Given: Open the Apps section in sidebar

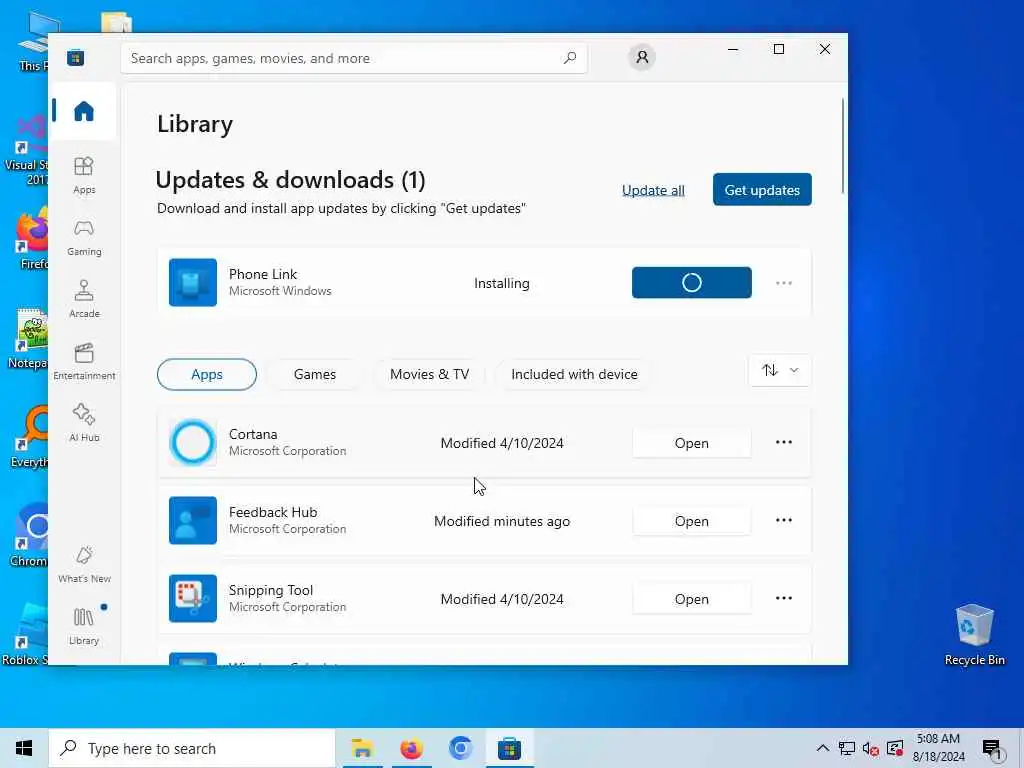Looking at the screenshot, I should [84, 175].
